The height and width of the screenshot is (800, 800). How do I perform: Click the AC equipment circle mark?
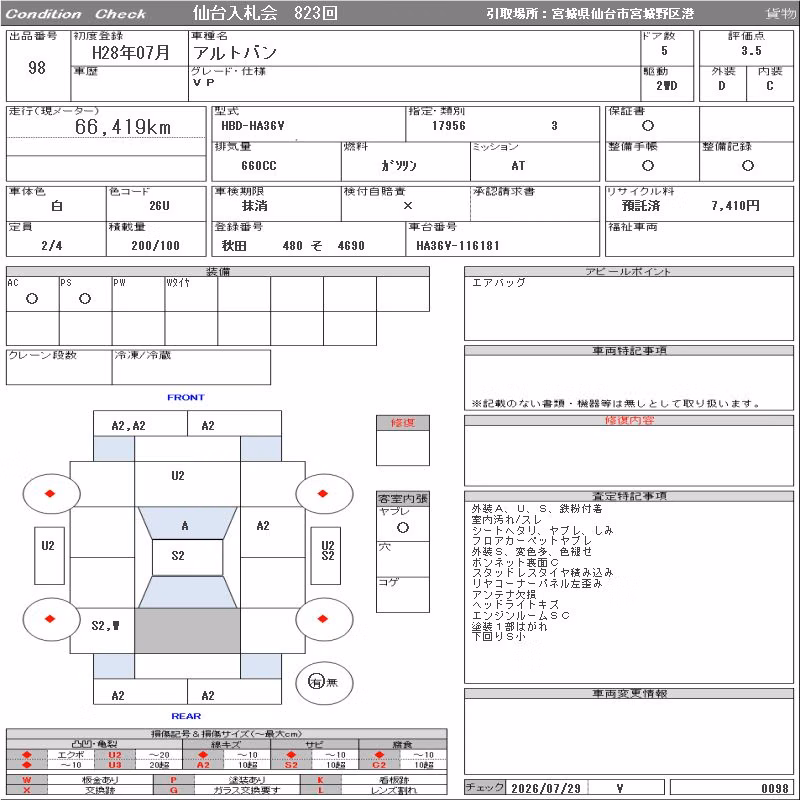[x=32, y=298]
